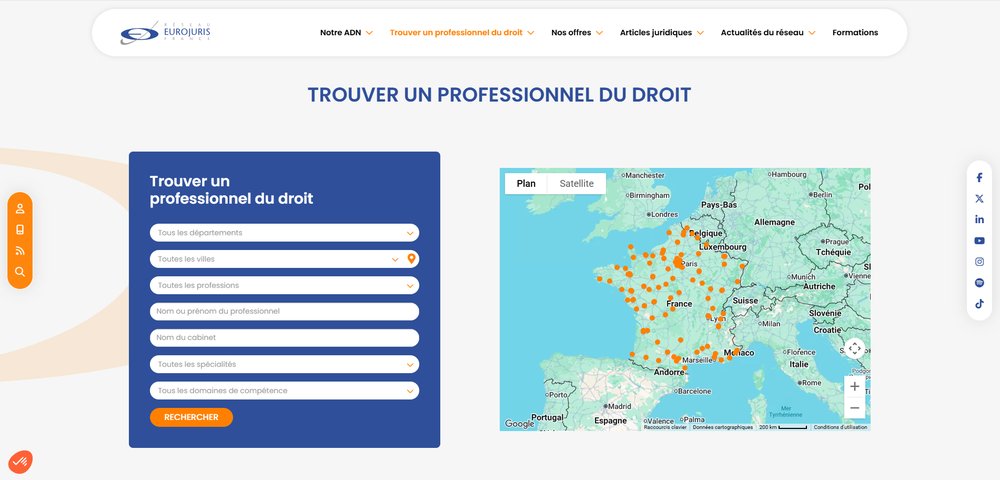Click Données cartographiques on map footer
The width and height of the screenshot is (1000, 480).
(723, 427)
